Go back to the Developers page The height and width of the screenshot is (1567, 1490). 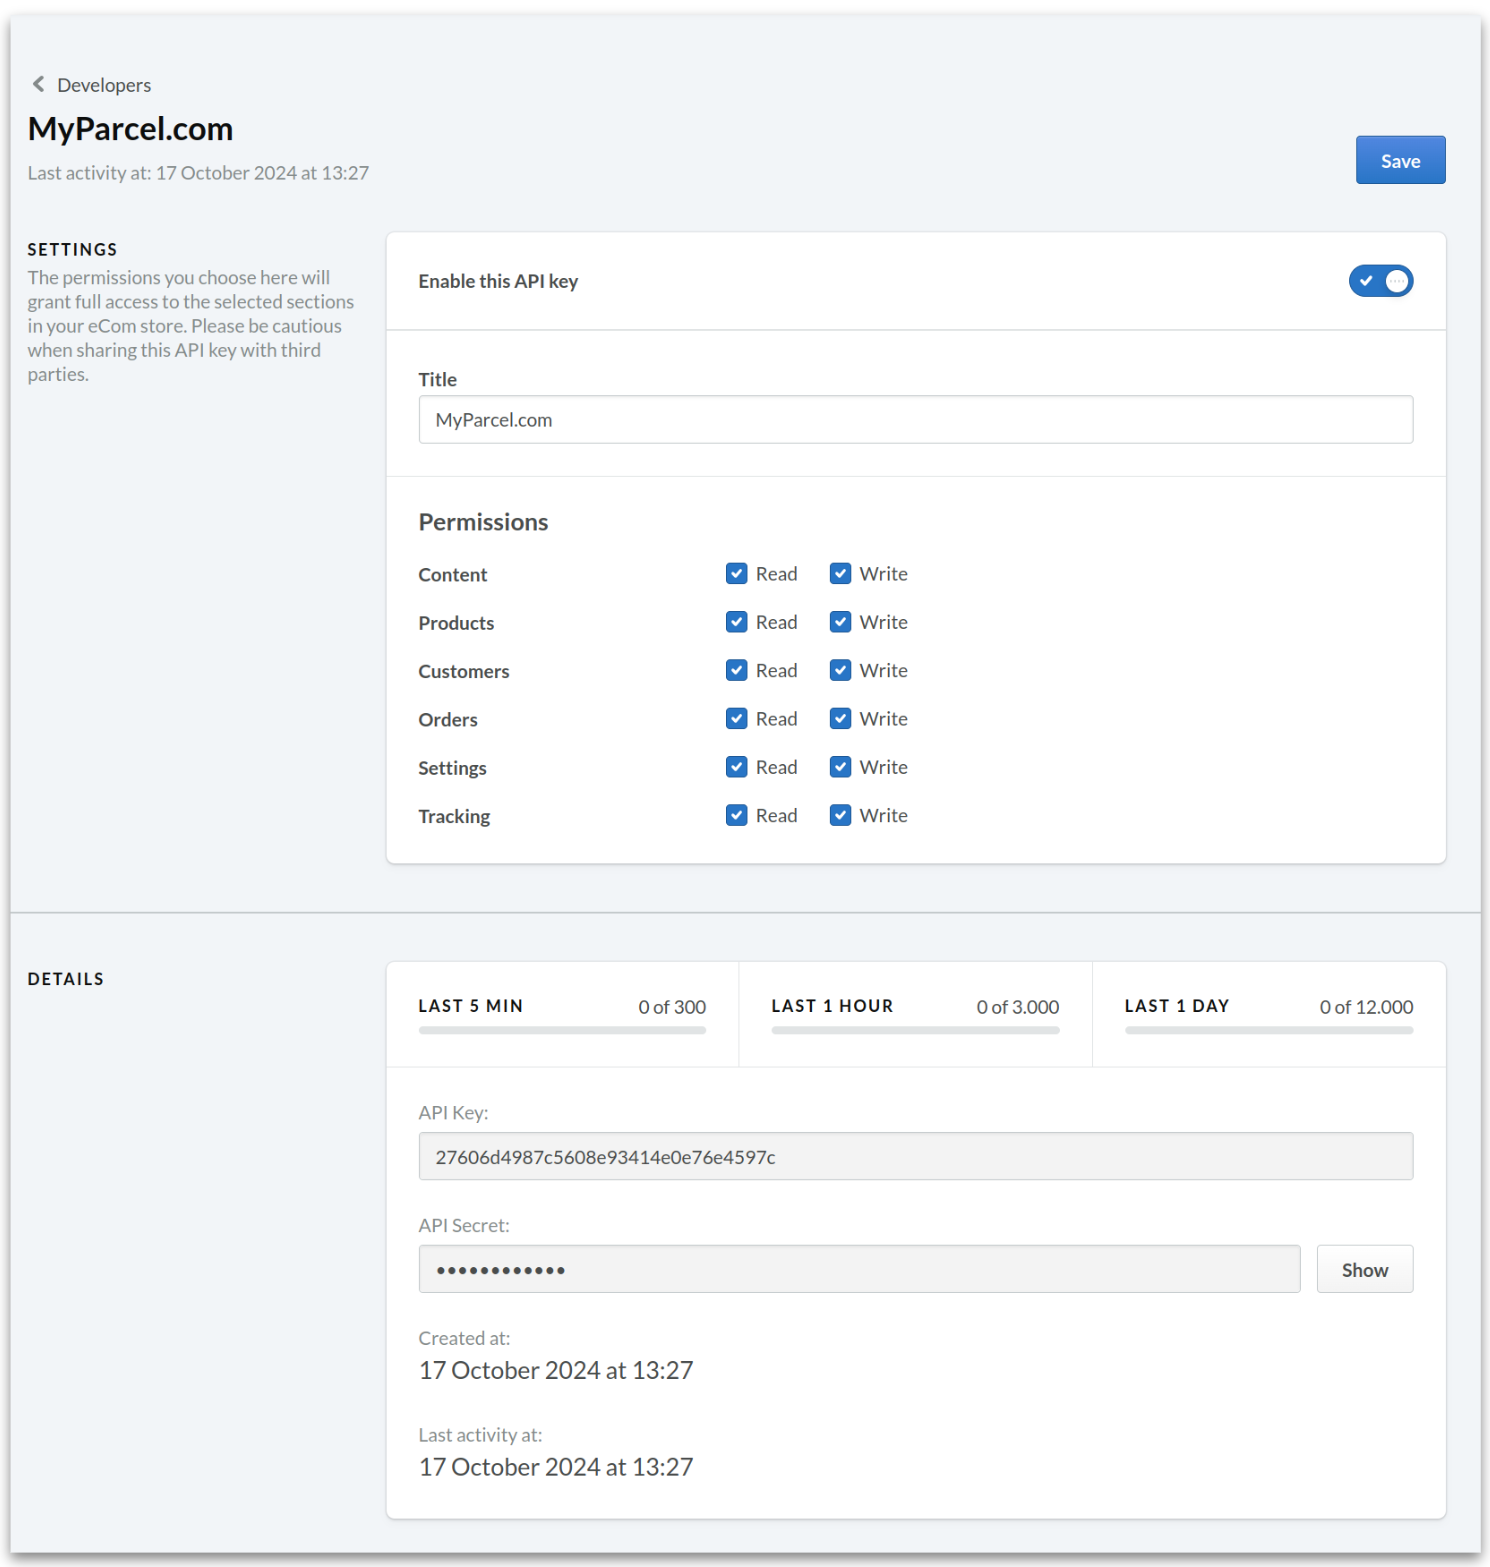[103, 85]
